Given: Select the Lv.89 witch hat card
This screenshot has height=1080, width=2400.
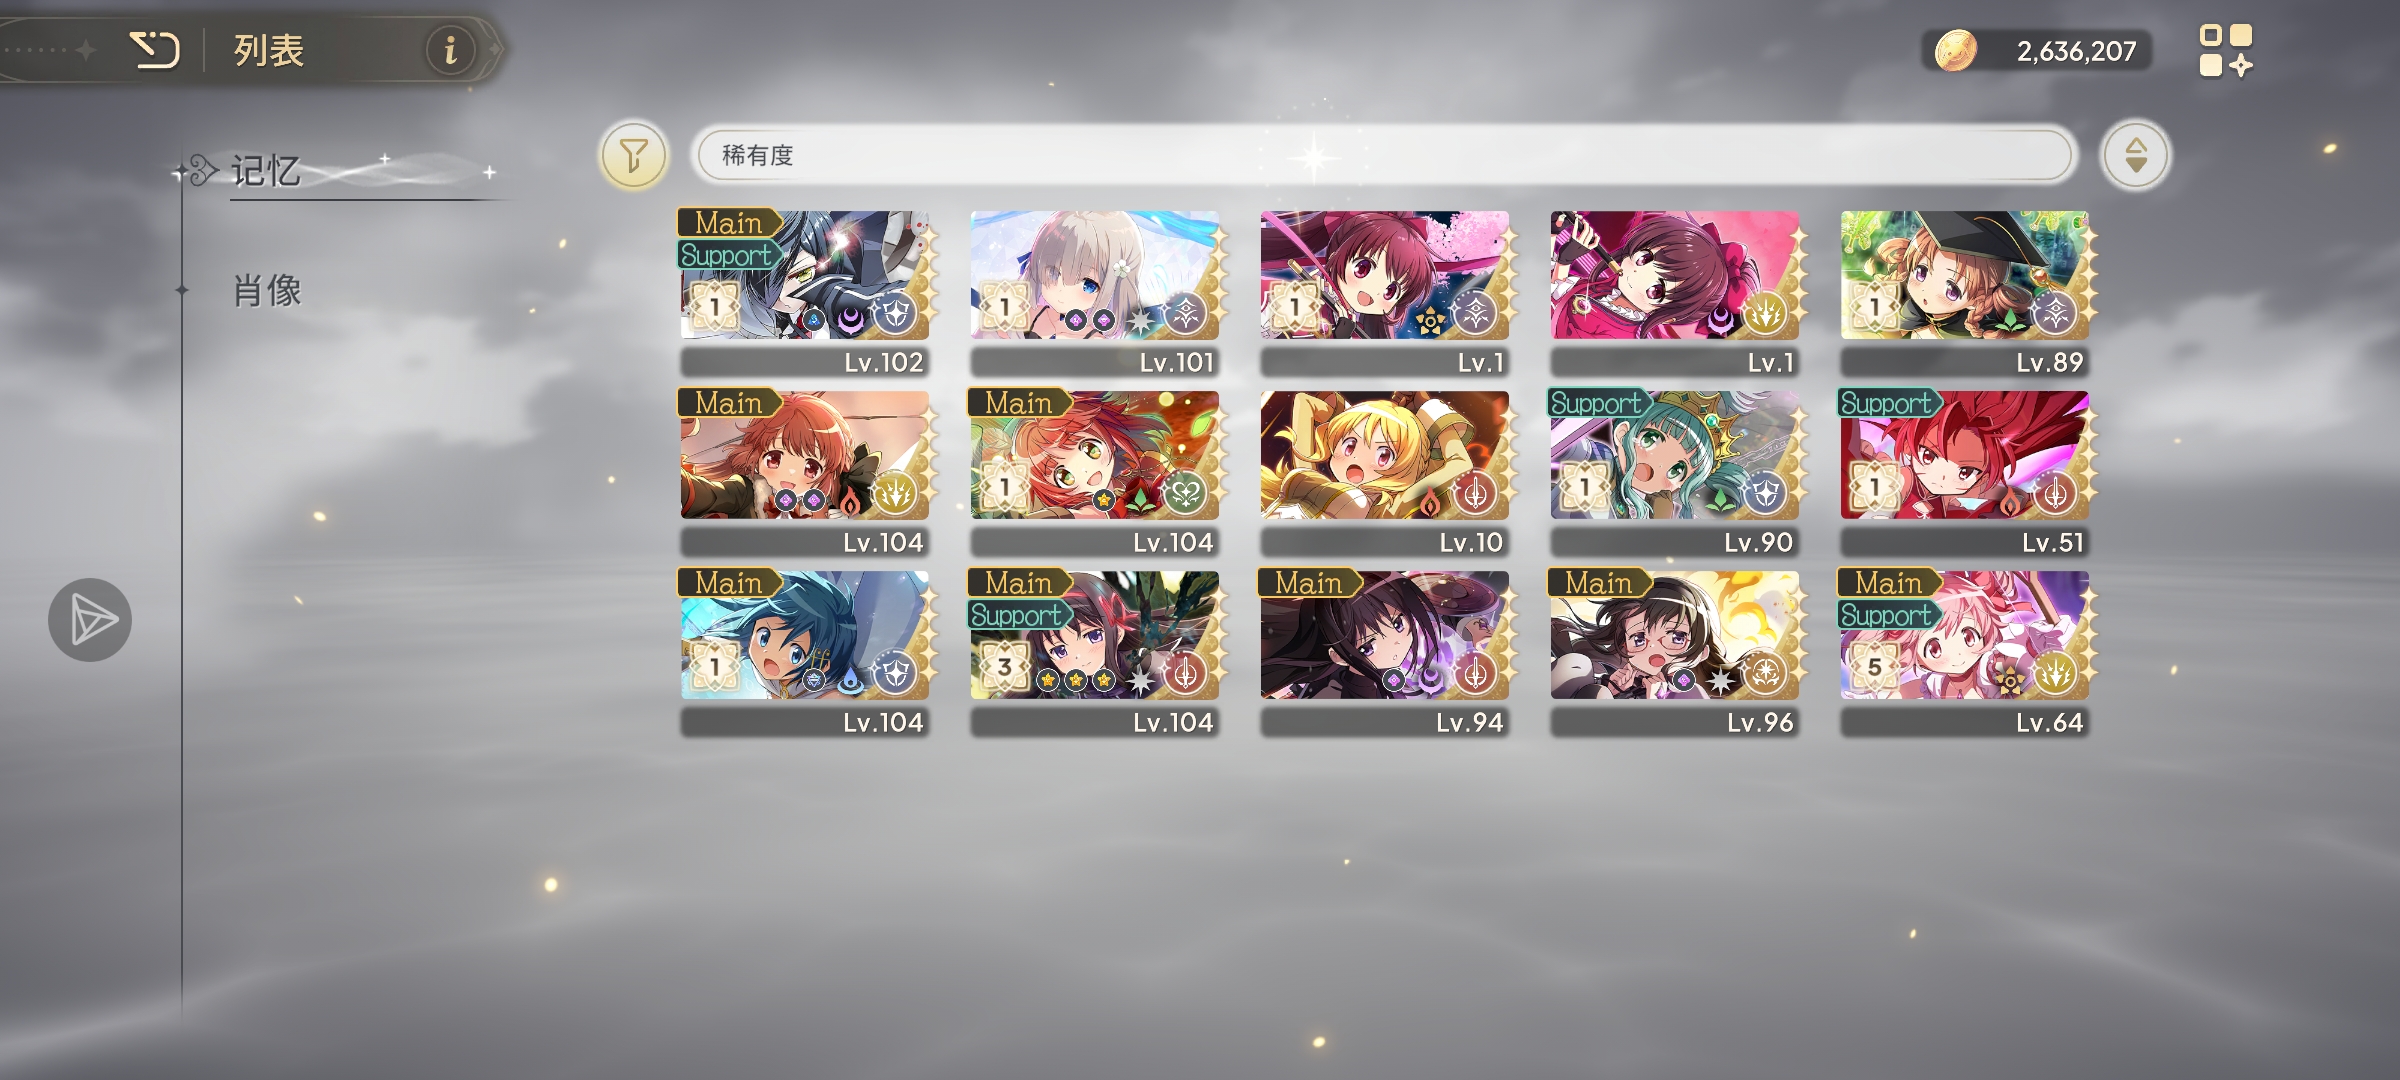Looking at the screenshot, I should [x=1965, y=292].
